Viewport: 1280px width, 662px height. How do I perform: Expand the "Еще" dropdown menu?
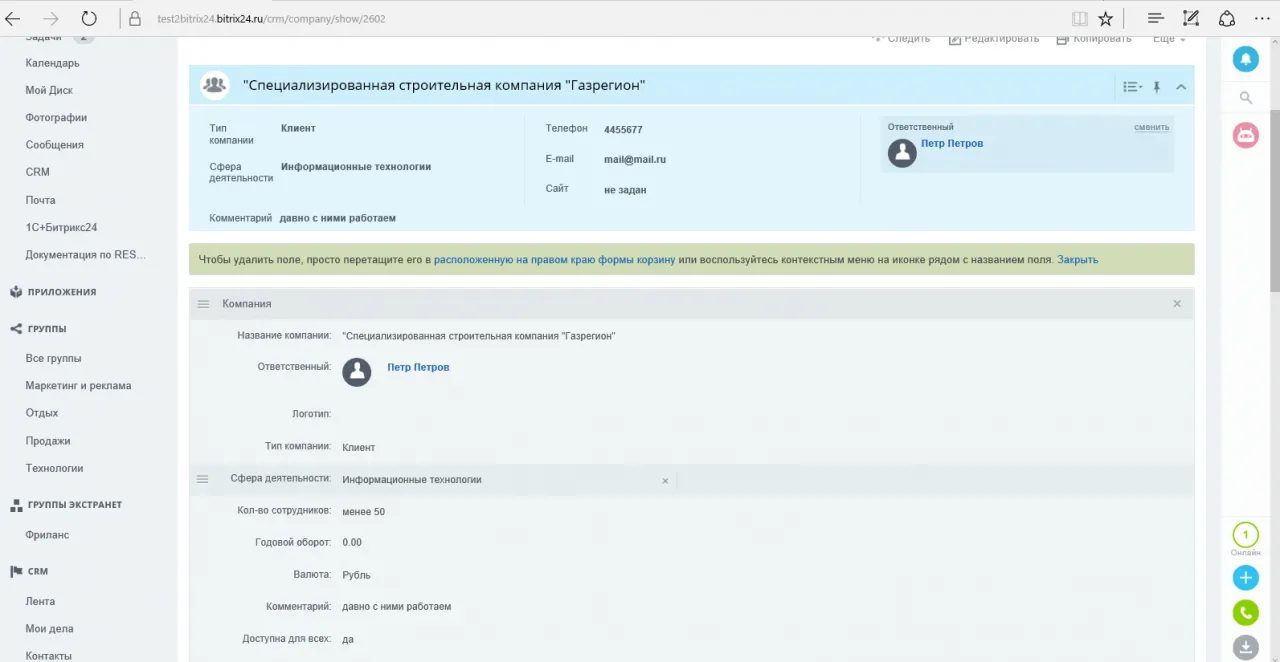click(1168, 39)
